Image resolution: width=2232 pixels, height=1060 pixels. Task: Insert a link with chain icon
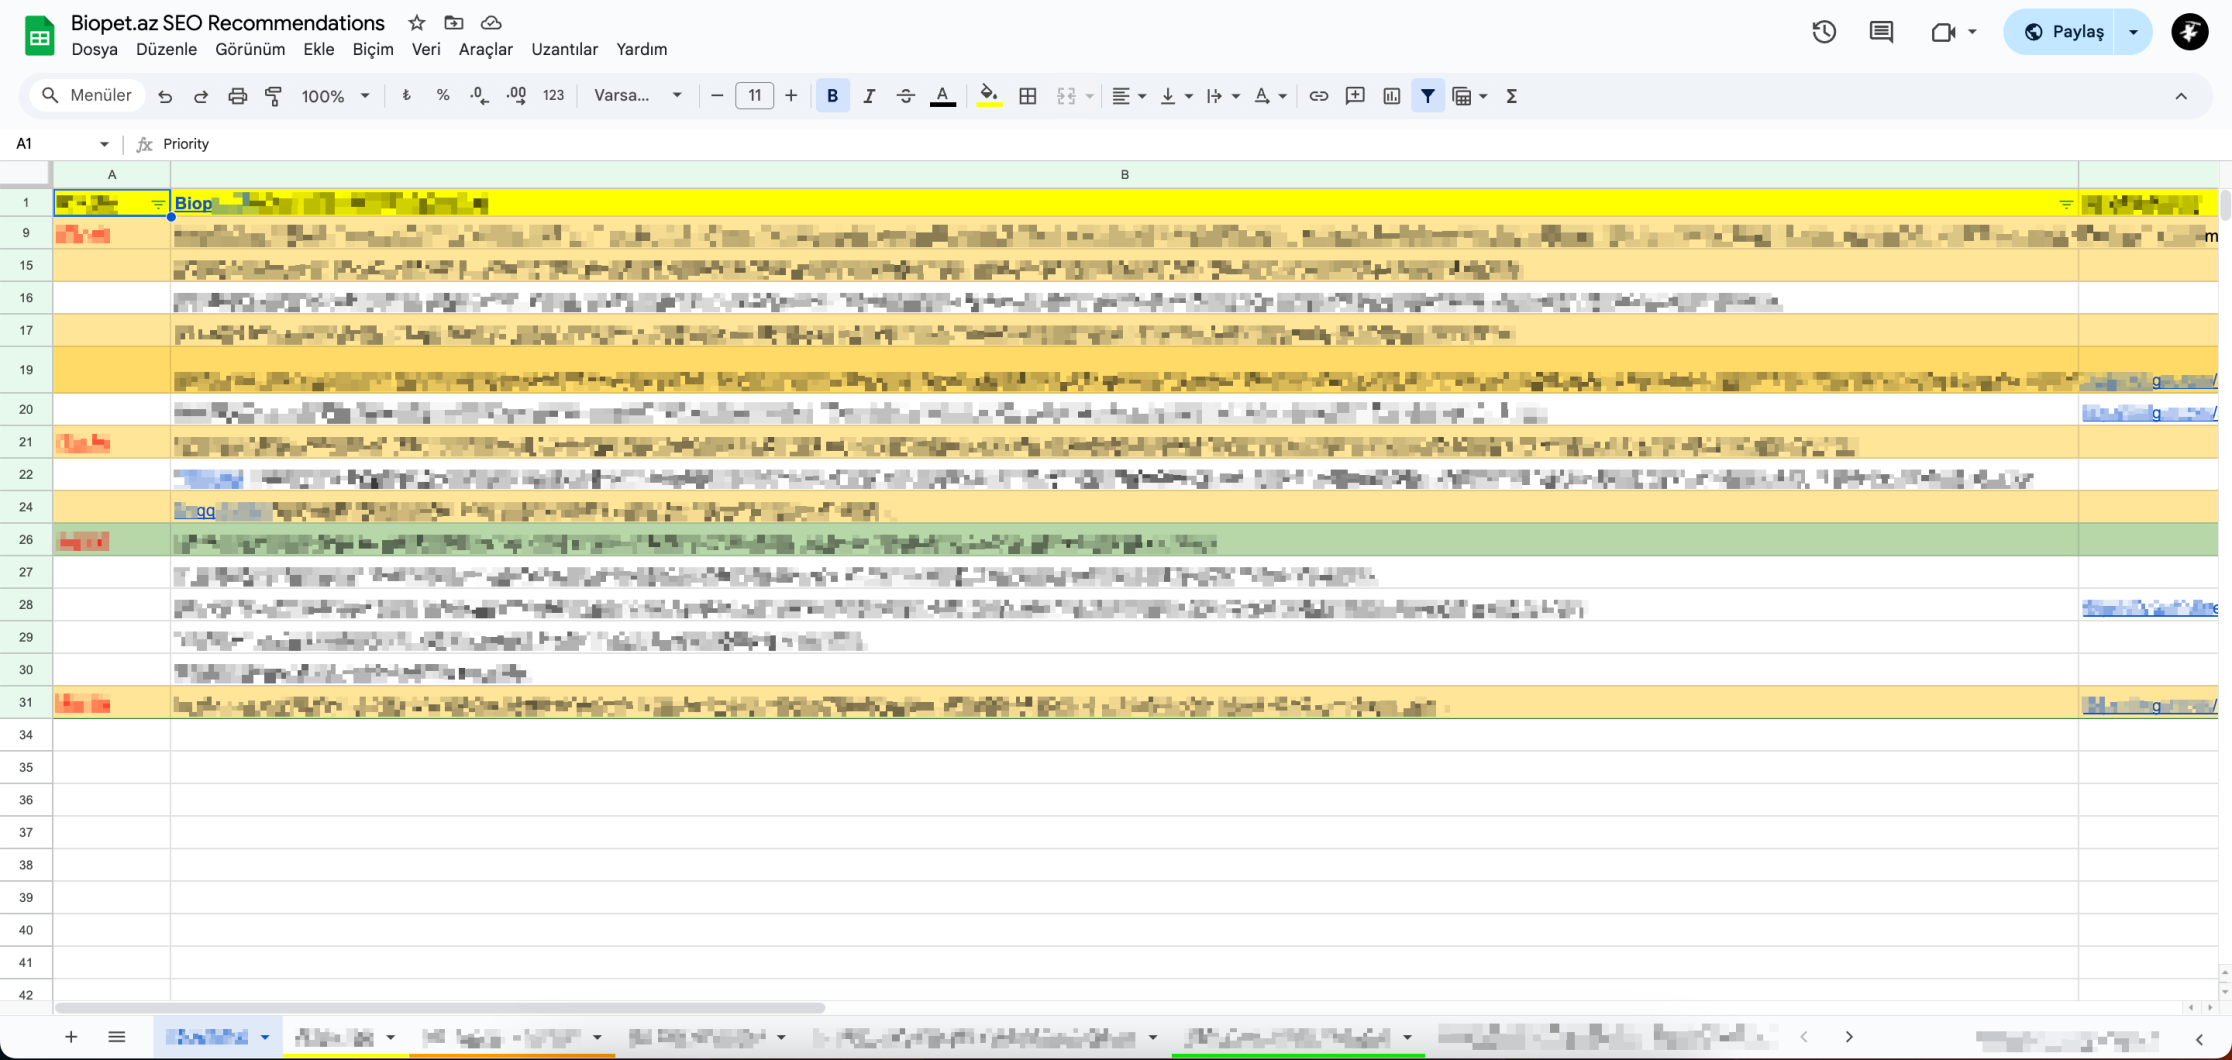(x=1318, y=96)
